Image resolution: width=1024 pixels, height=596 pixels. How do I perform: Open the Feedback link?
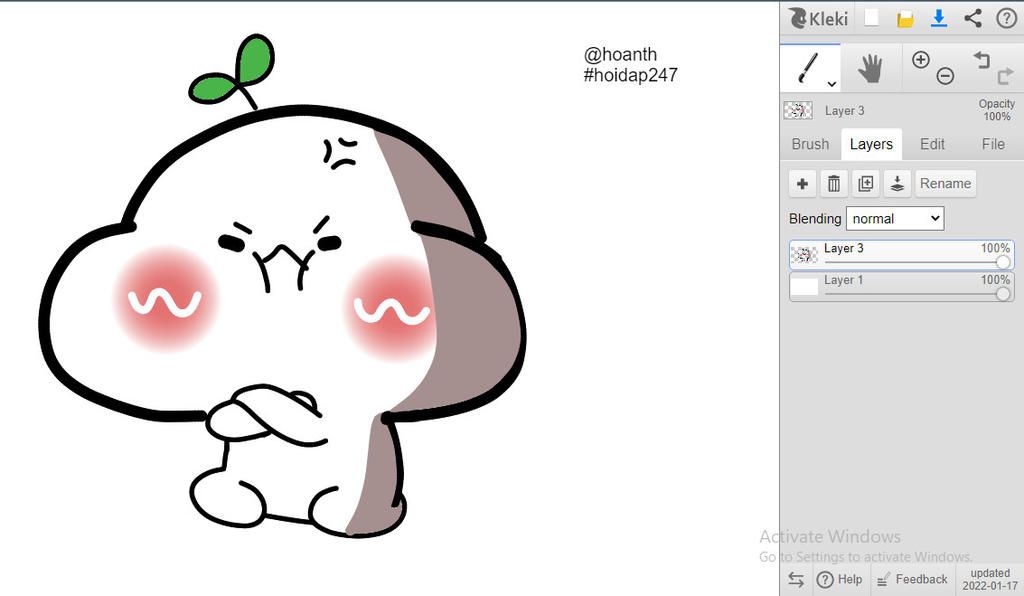click(912, 579)
